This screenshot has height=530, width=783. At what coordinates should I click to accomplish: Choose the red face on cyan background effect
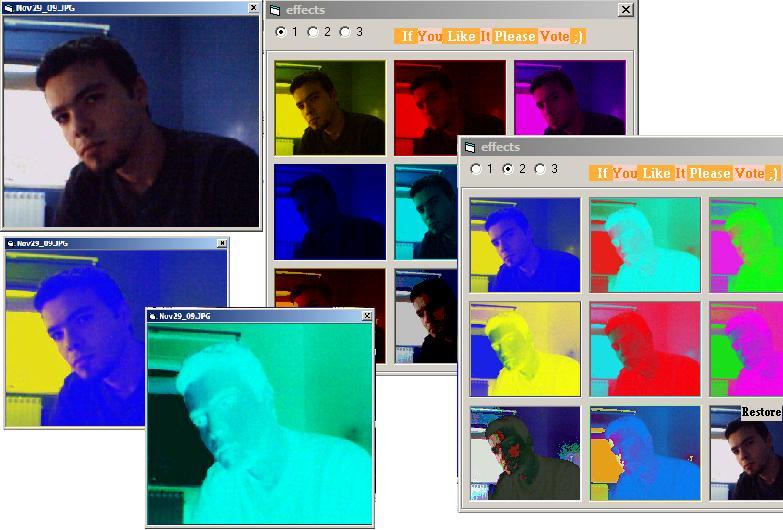point(645,349)
